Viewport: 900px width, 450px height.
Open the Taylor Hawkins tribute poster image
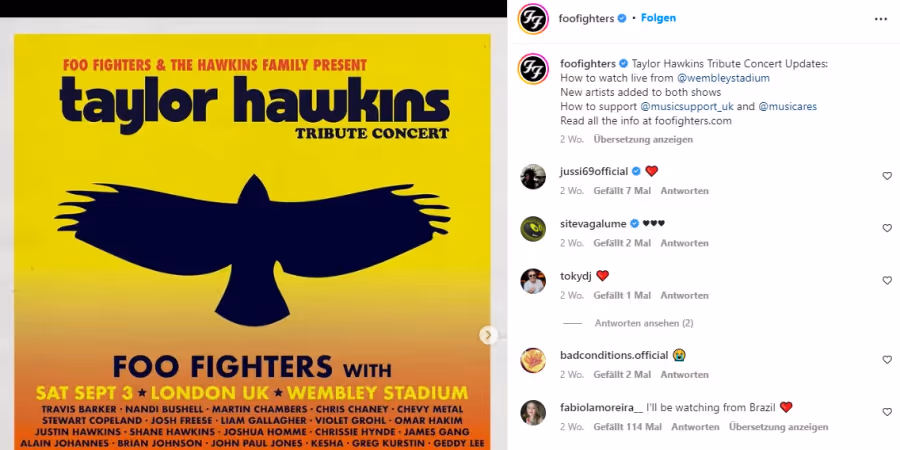coord(253,241)
